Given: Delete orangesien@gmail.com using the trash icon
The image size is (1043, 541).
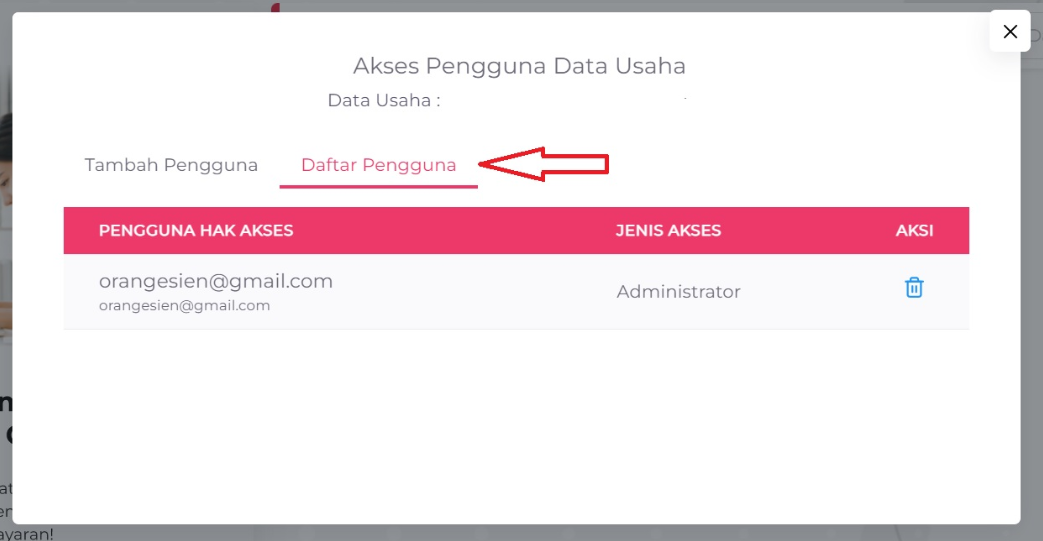Looking at the screenshot, I should (914, 288).
